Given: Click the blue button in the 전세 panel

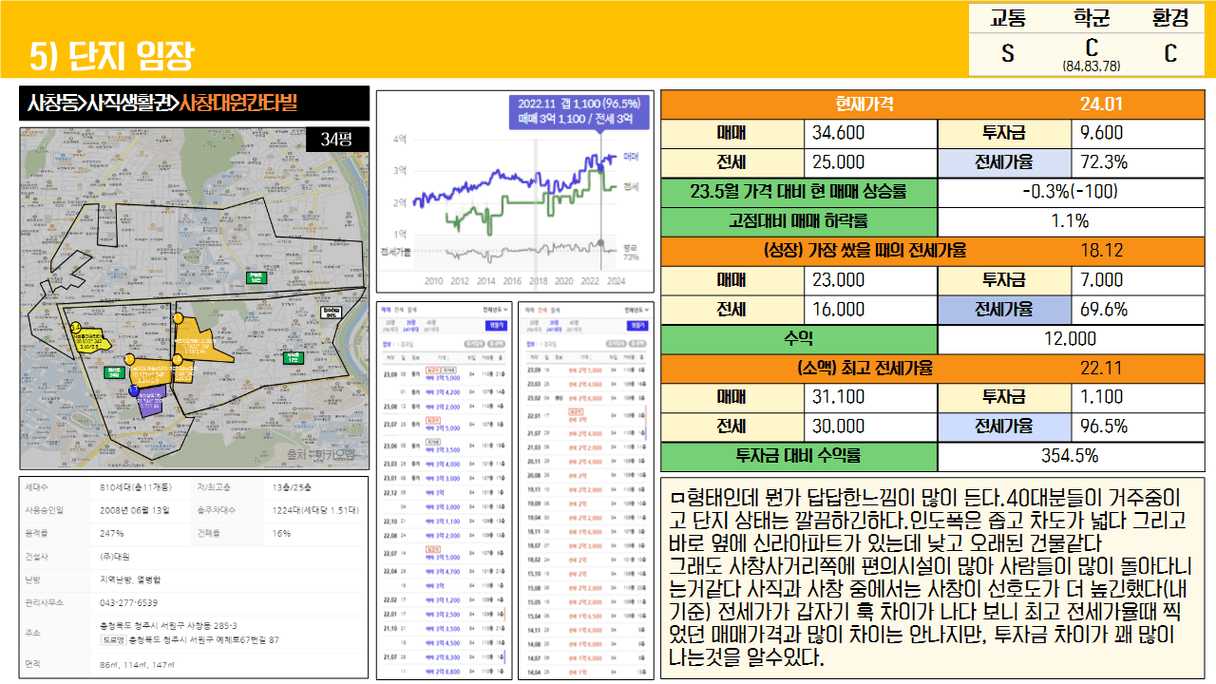Looking at the screenshot, I should (637, 326).
